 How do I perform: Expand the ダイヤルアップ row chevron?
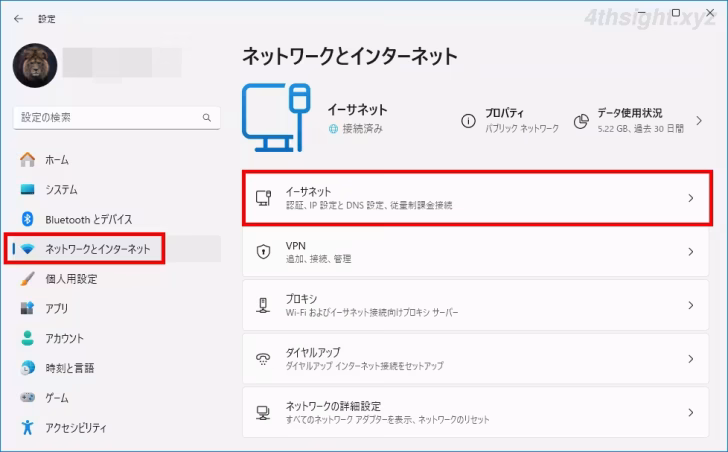(691, 359)
